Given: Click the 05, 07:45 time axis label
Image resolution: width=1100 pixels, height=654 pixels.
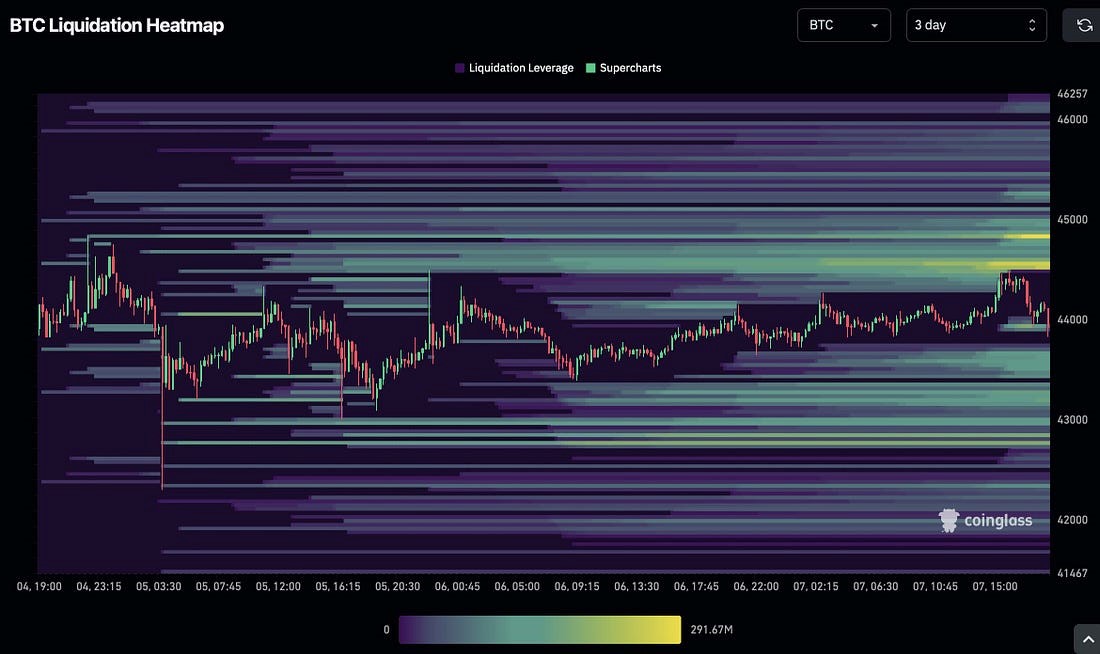Looking at the screenshot, I should coord(218,587).
